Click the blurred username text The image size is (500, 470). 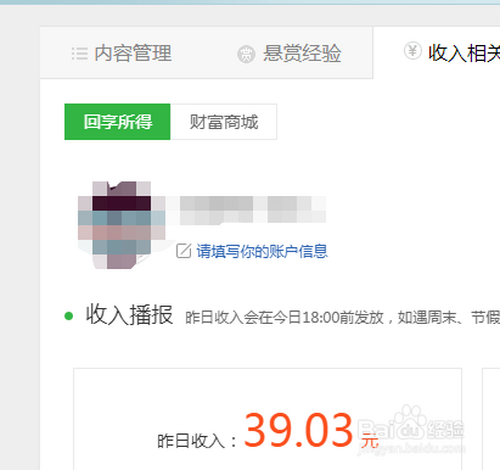[x=246, y=209]
